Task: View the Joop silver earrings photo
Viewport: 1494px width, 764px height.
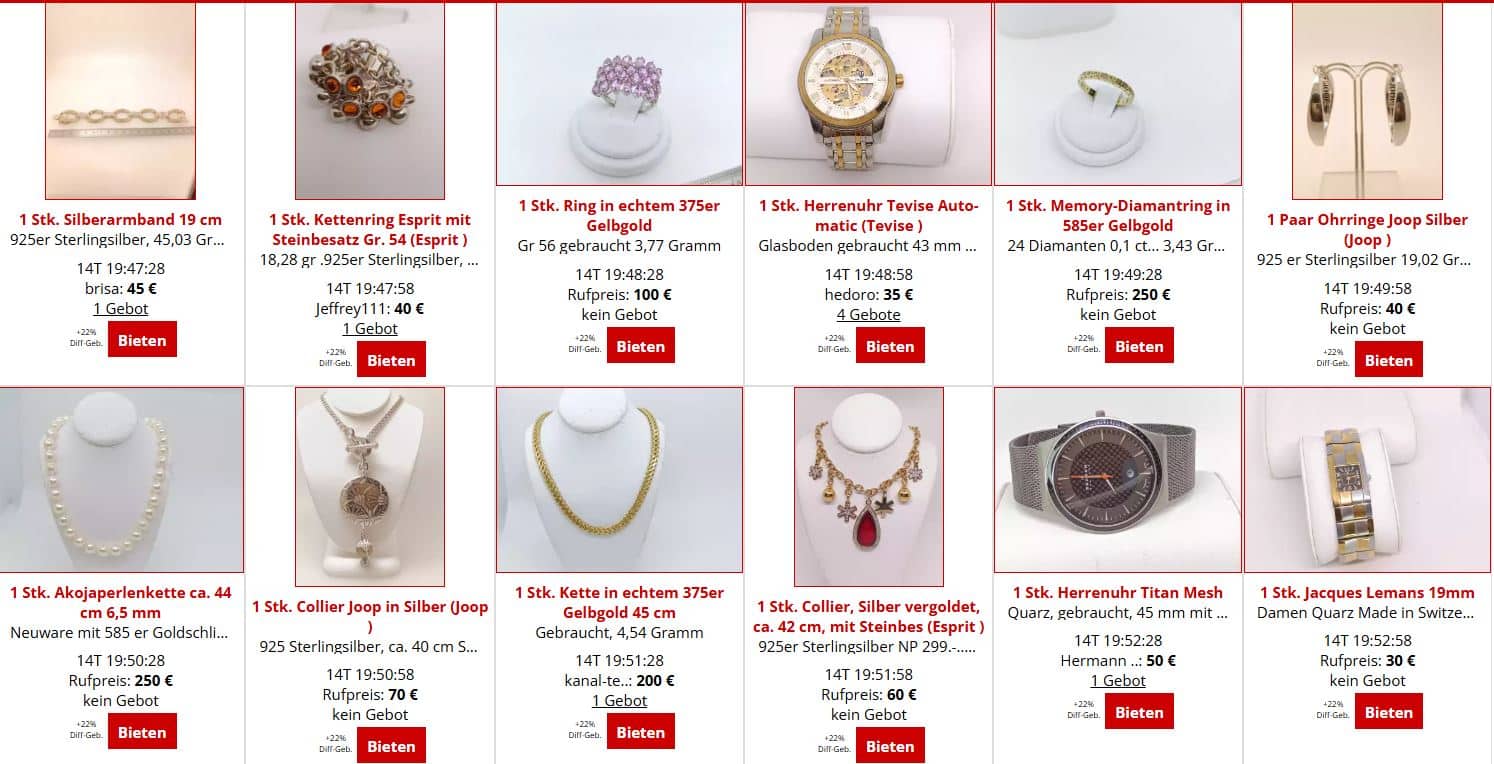Action: [1367, 101]
